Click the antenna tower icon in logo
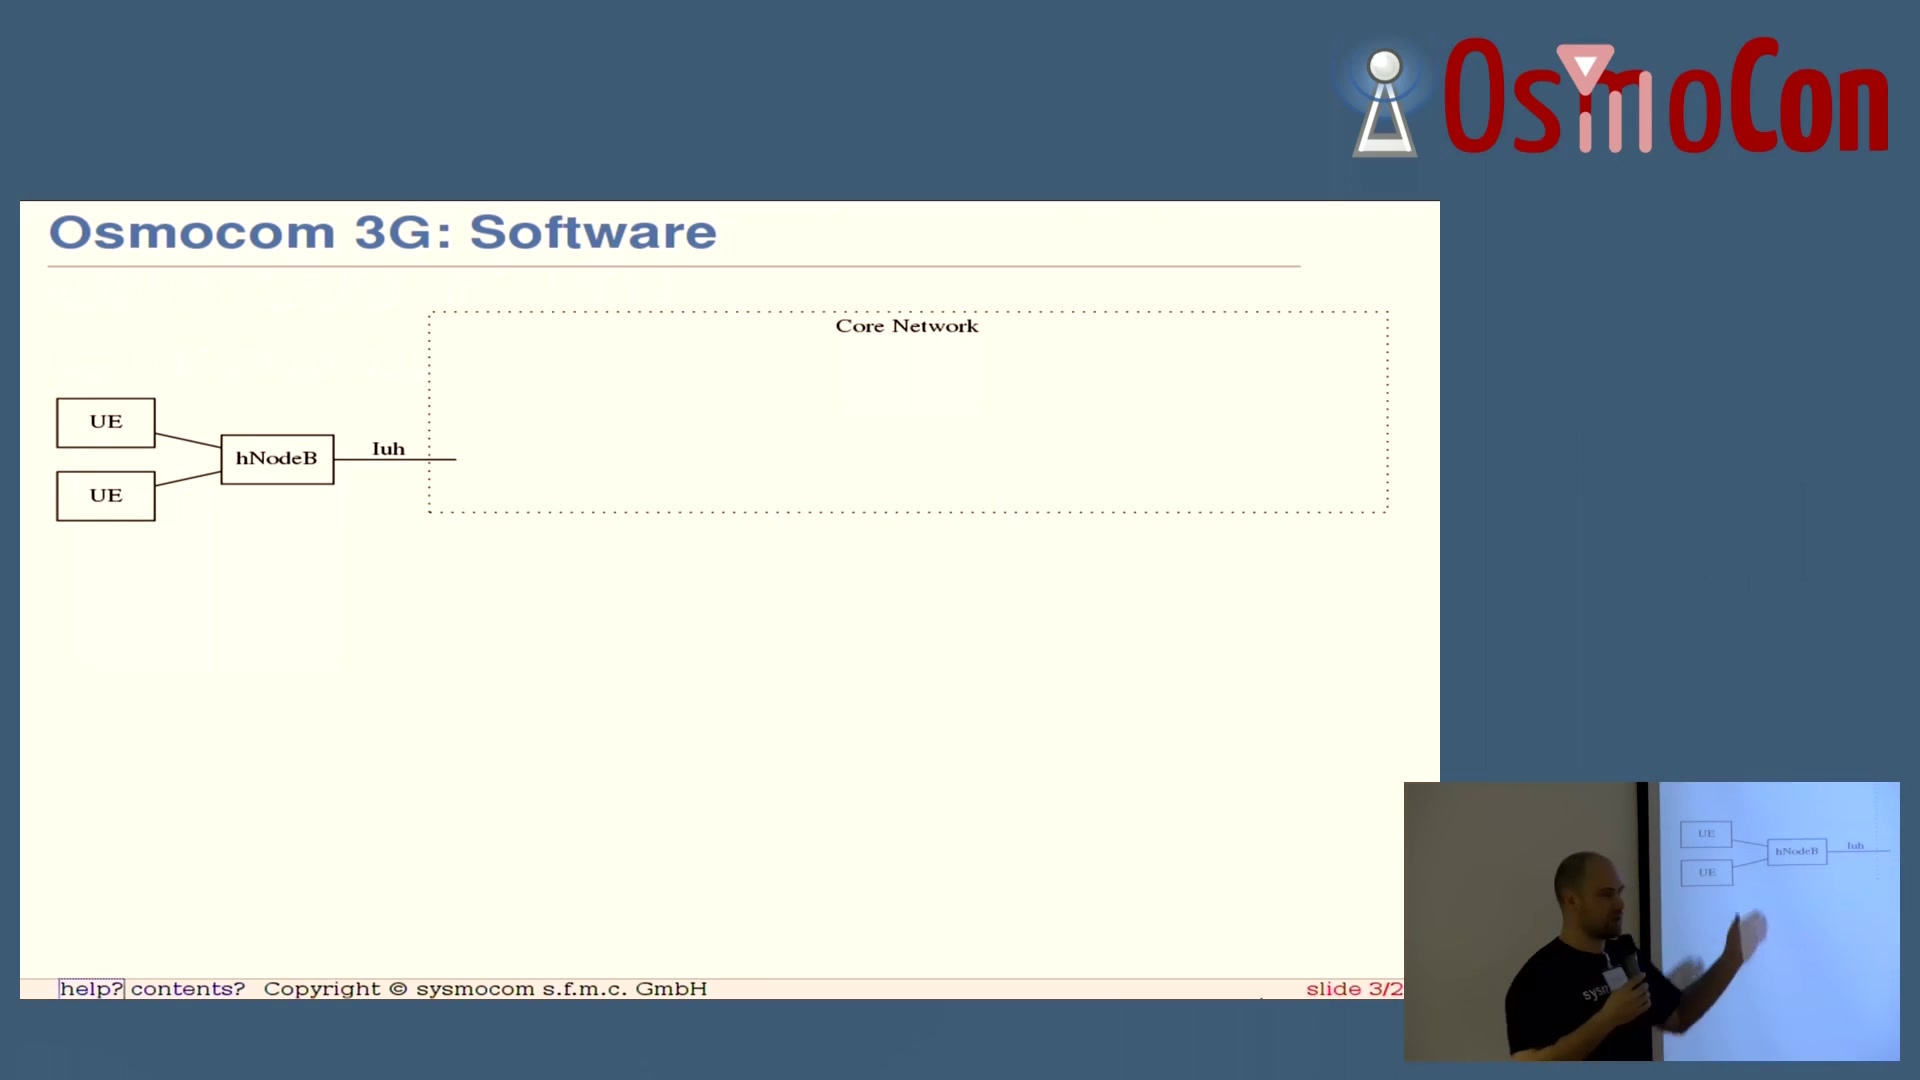The height and width of the screenshot is (1080, 1920). click(1385, 103)
